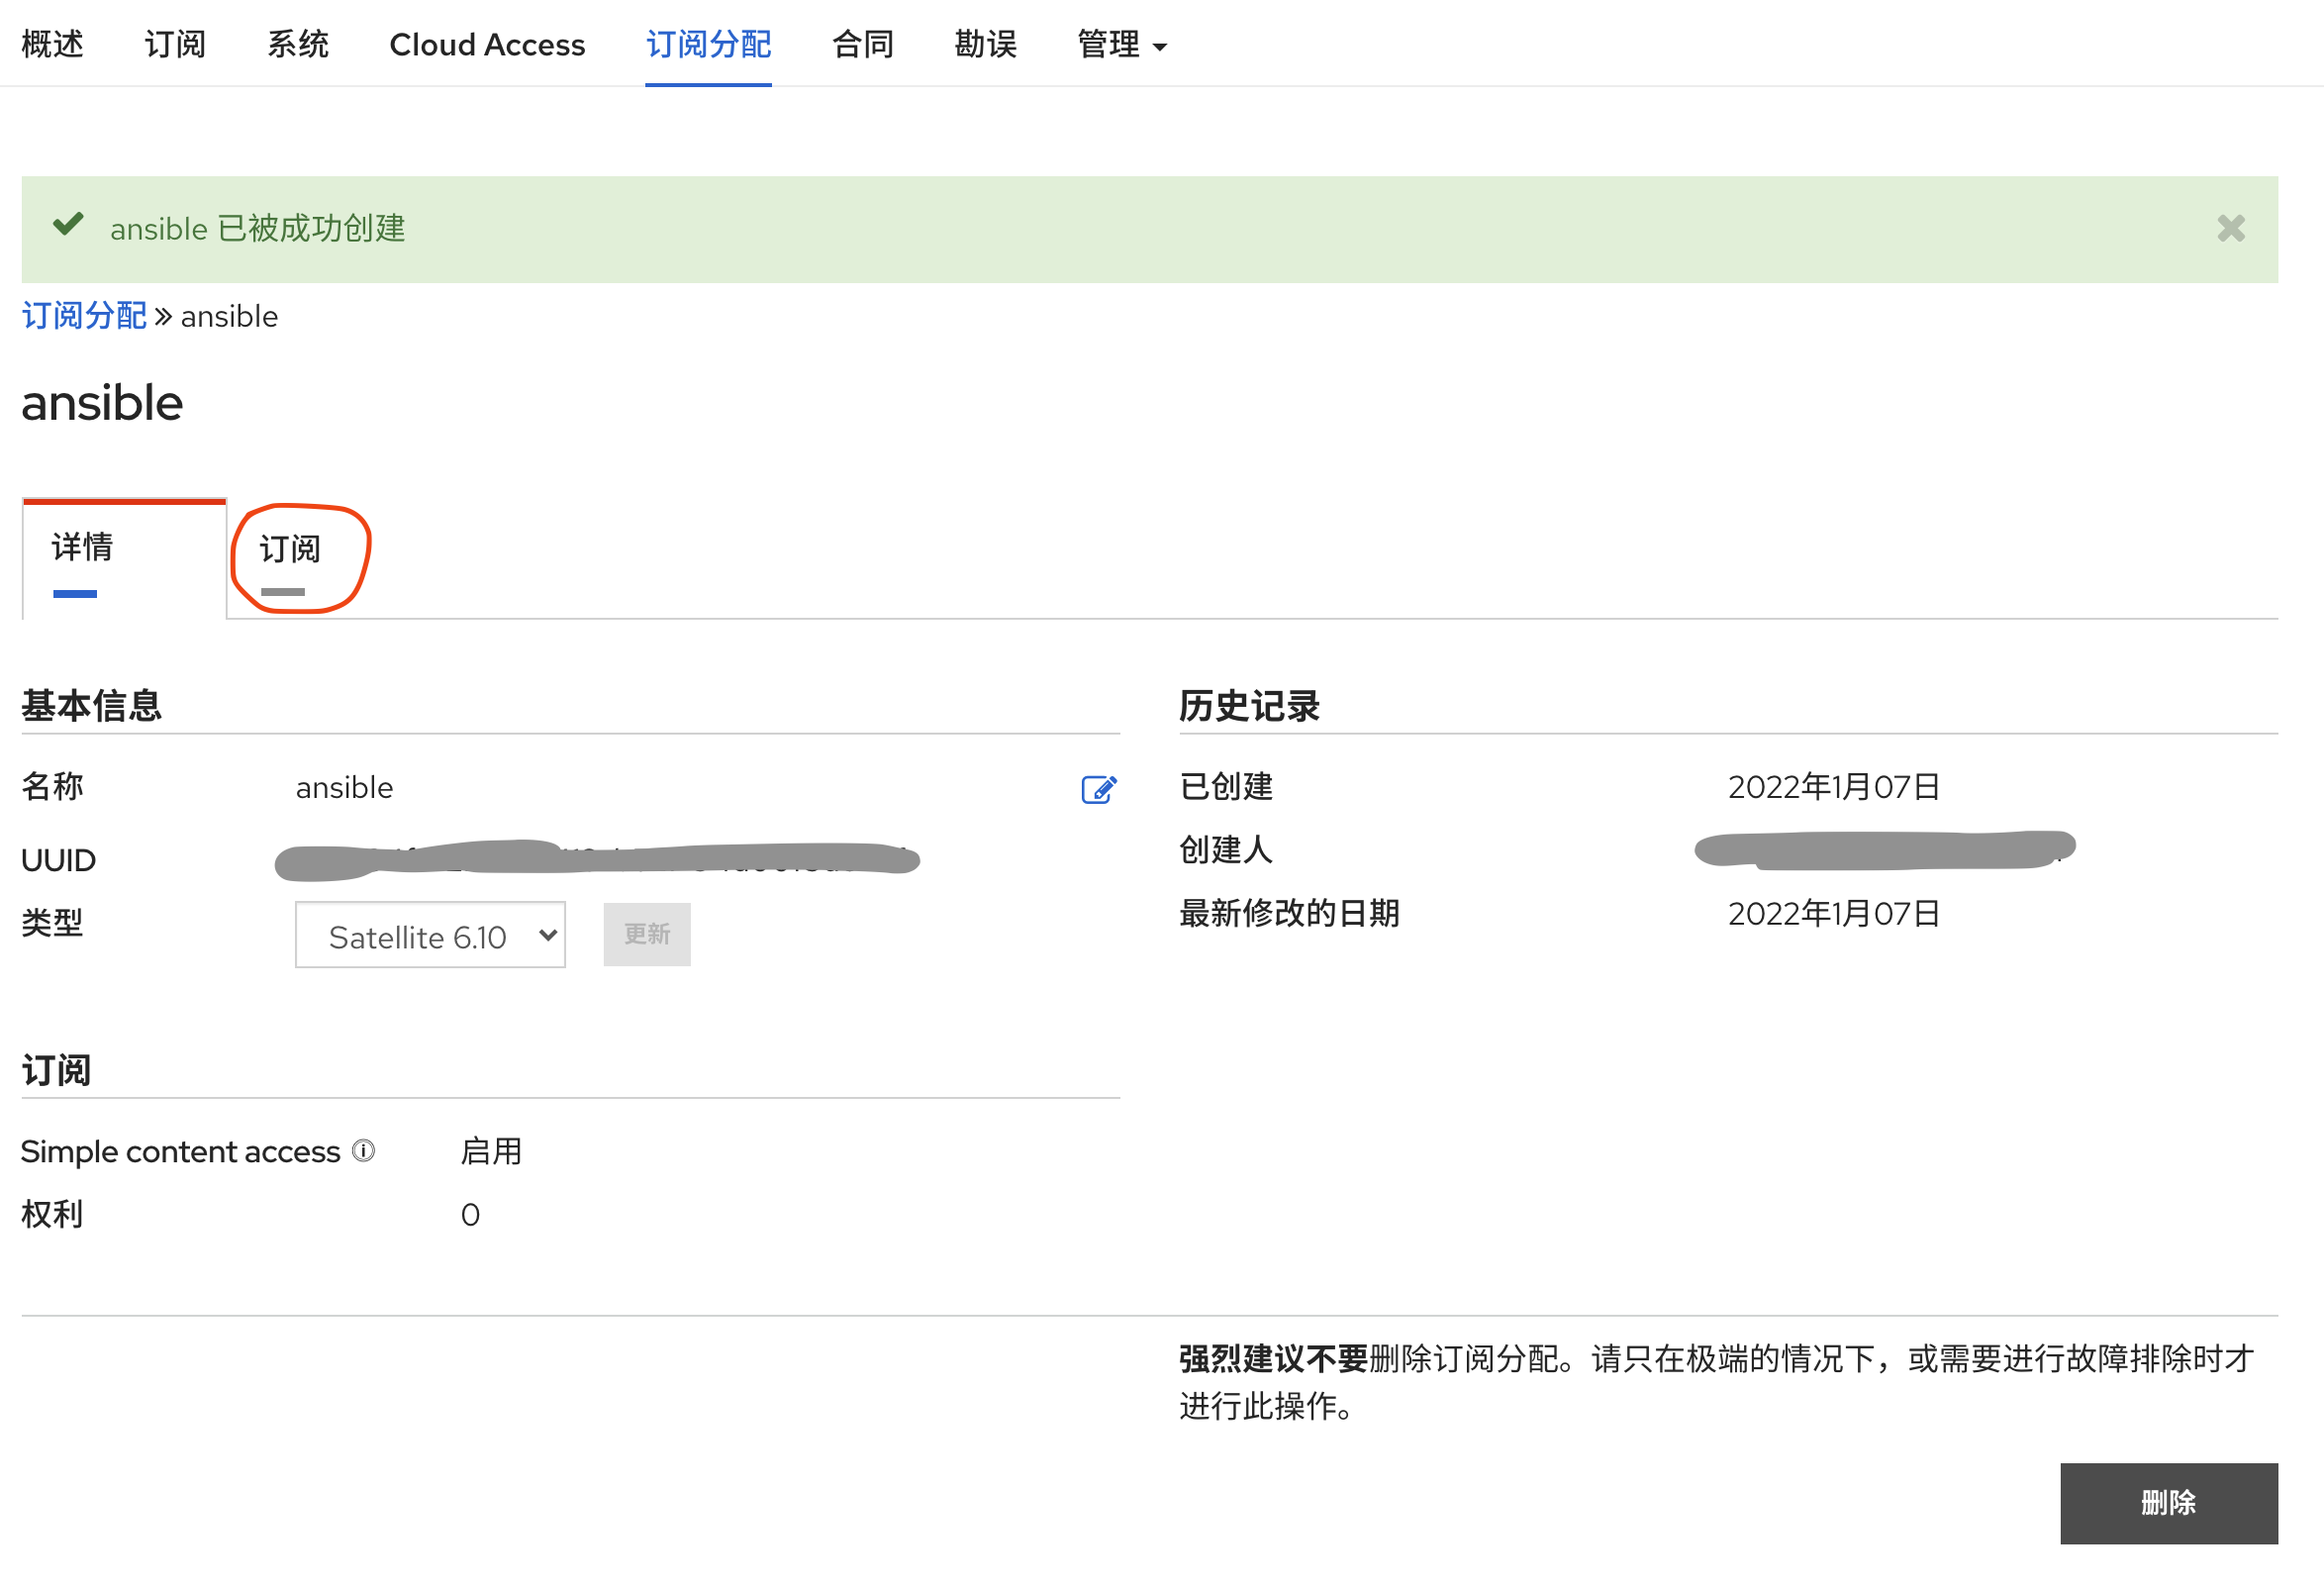
Task: Click the redacted UUID value
Action: [x=597, y=859]
